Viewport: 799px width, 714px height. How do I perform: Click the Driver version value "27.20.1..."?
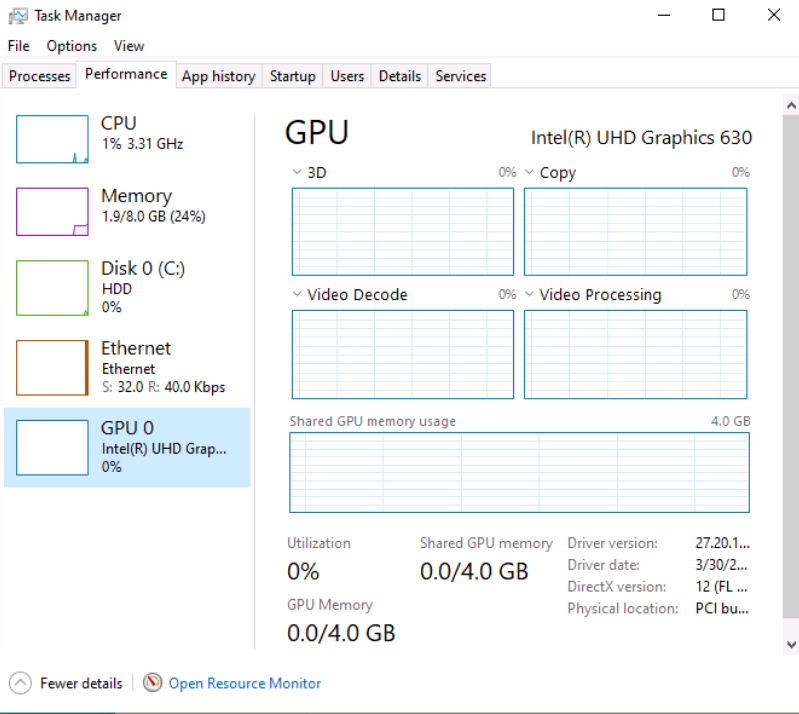pyautogui.click(x=722, y=543)
